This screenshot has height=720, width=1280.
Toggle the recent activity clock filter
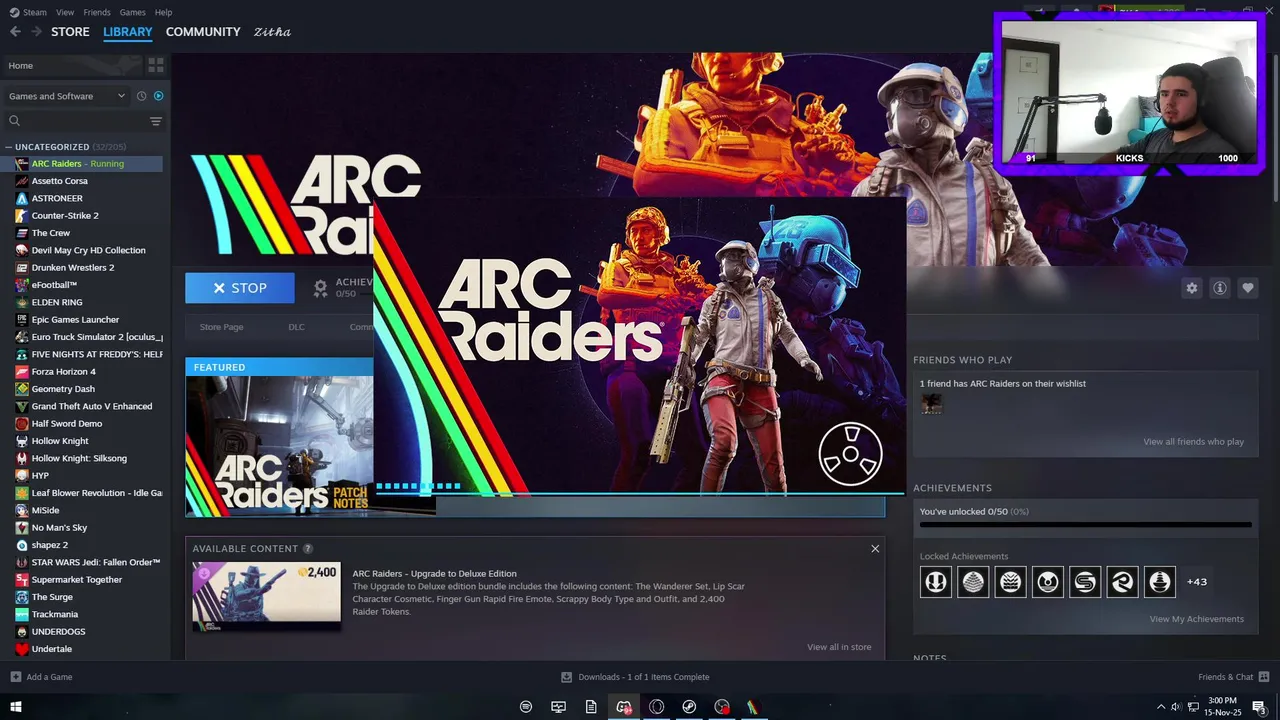click(x=141, y=96)
